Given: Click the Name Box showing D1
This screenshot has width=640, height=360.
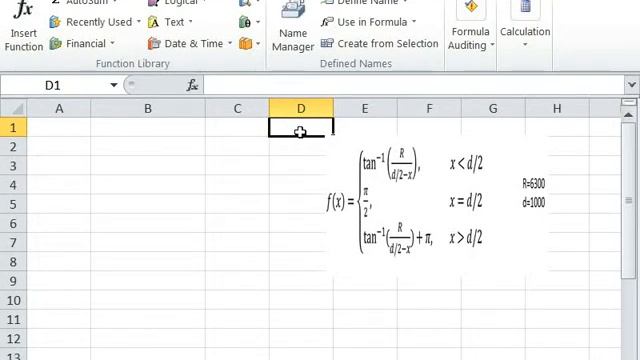Looking at the screenshot, I should (53, 85).
